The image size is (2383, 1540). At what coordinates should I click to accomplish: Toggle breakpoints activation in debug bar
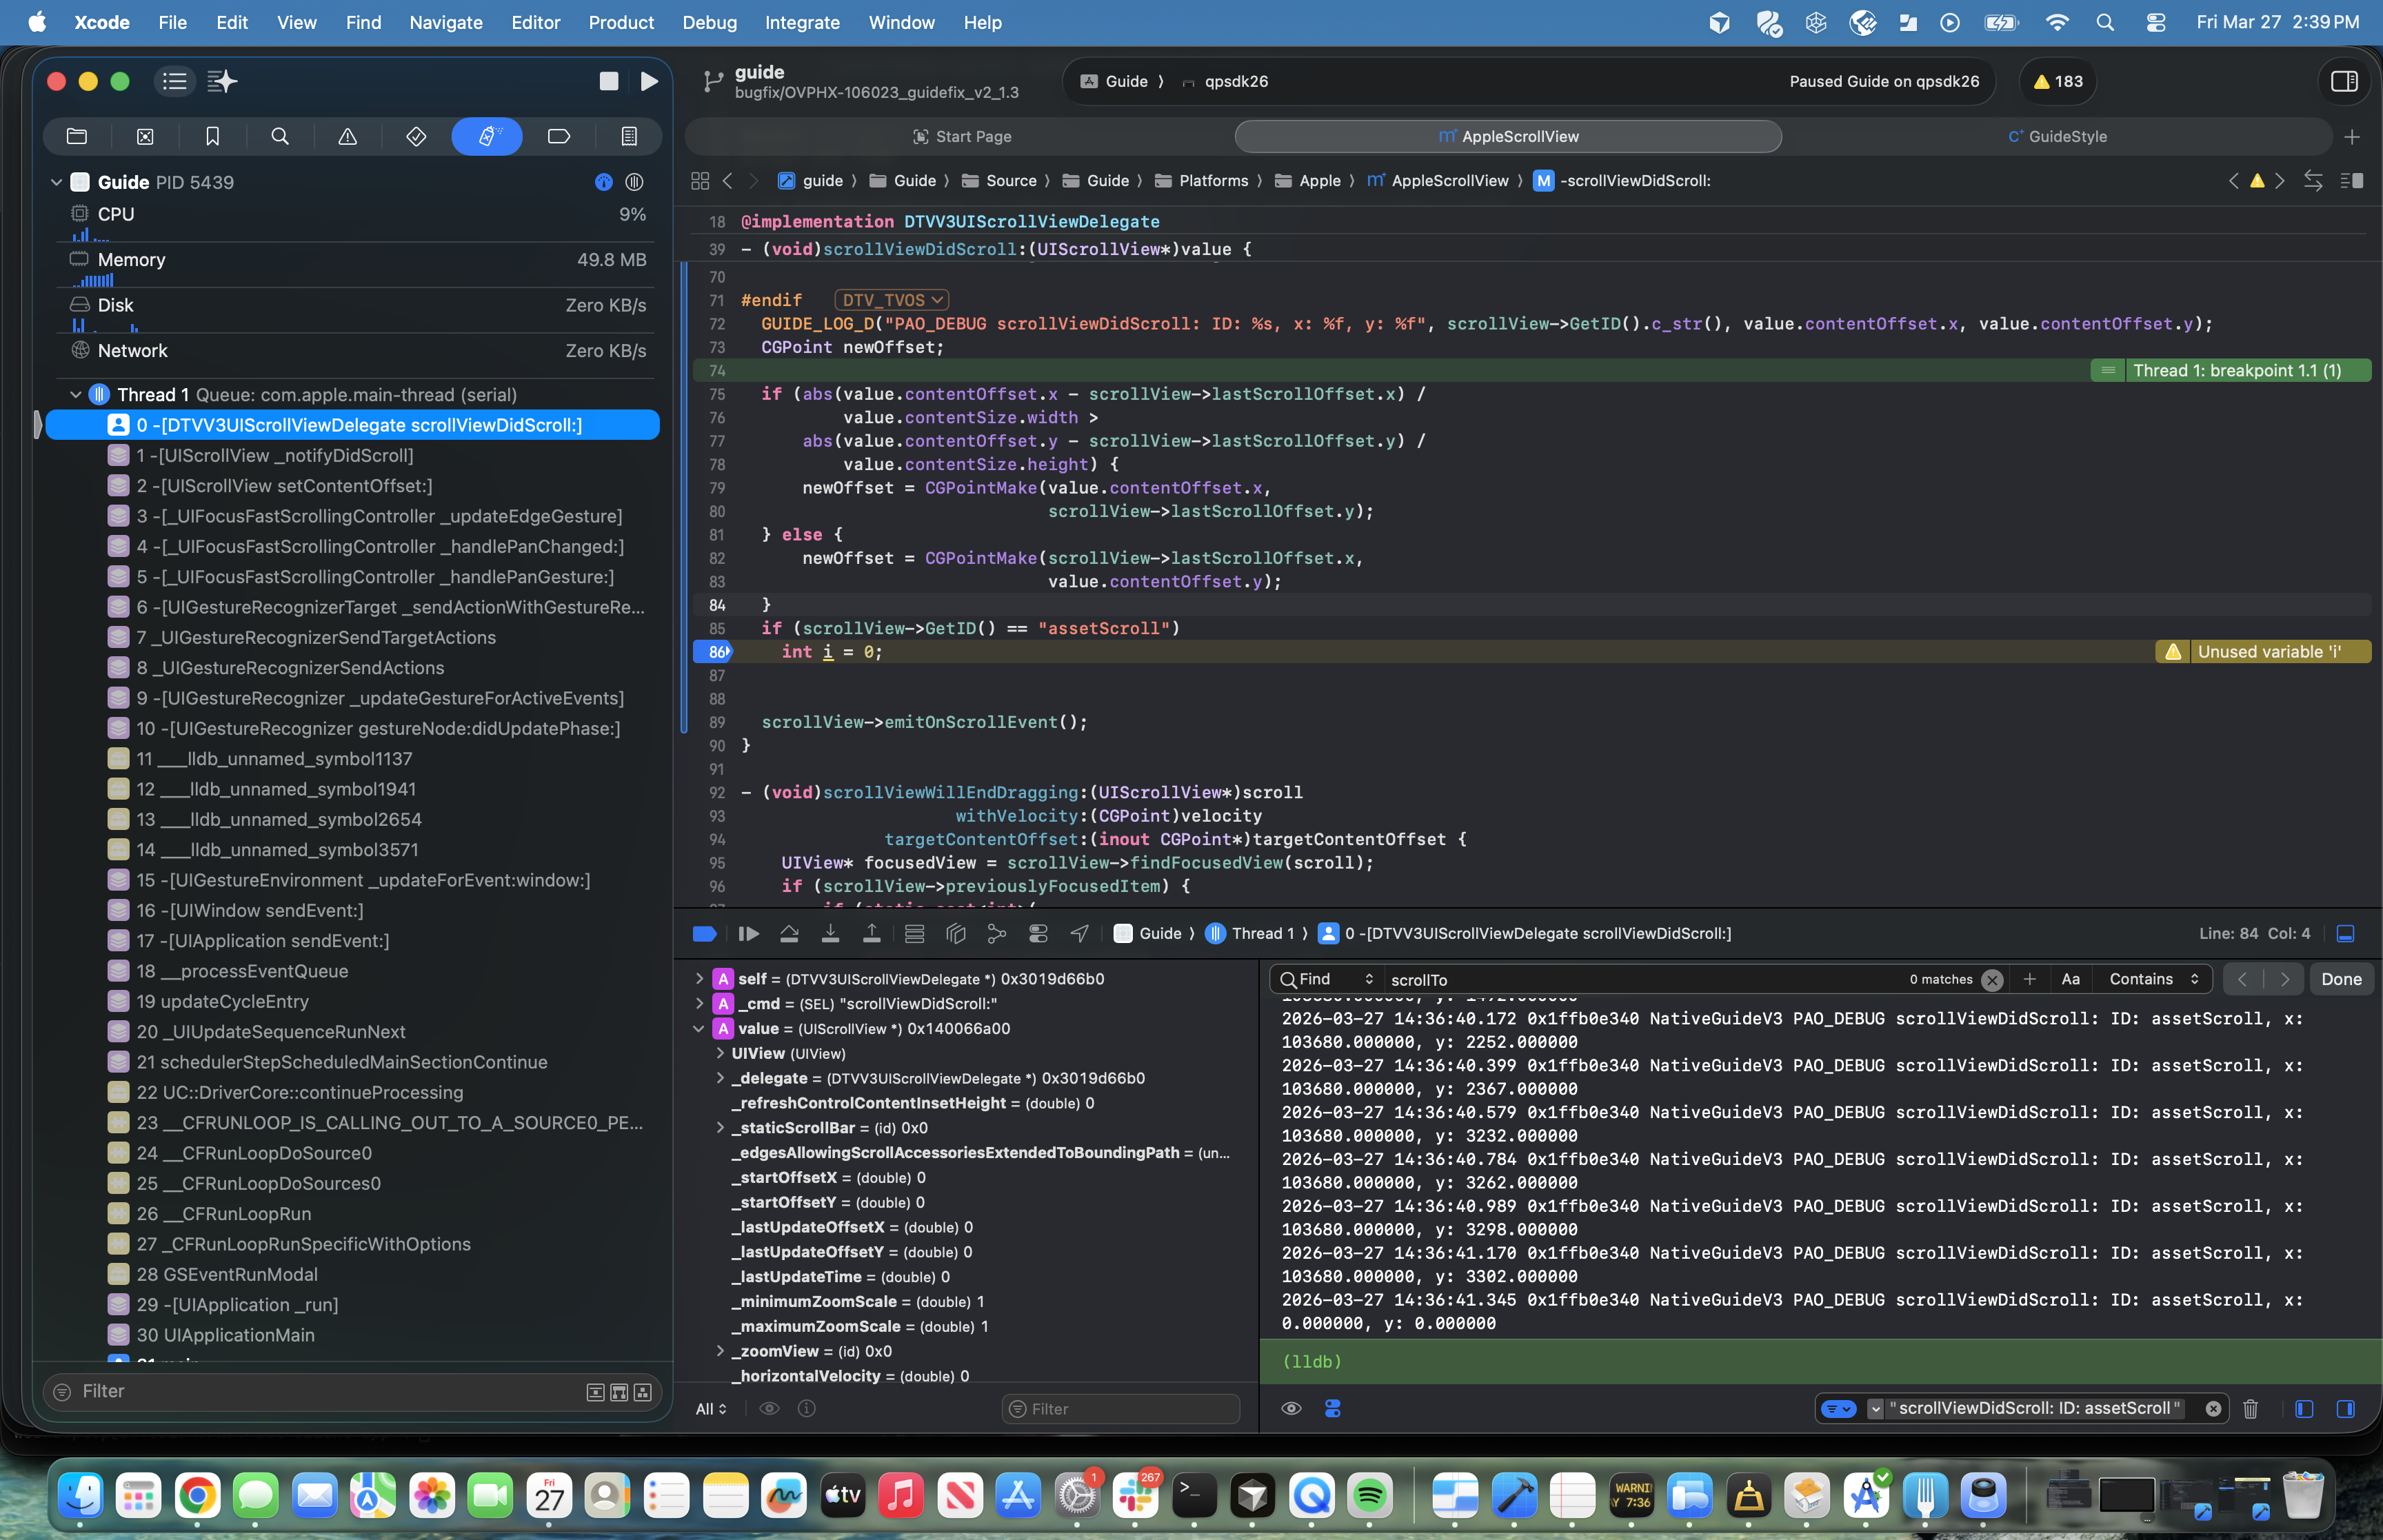[704, 933]
